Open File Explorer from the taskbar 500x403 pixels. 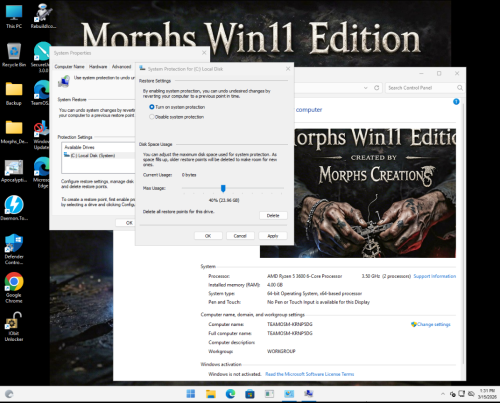coord(210,394)
